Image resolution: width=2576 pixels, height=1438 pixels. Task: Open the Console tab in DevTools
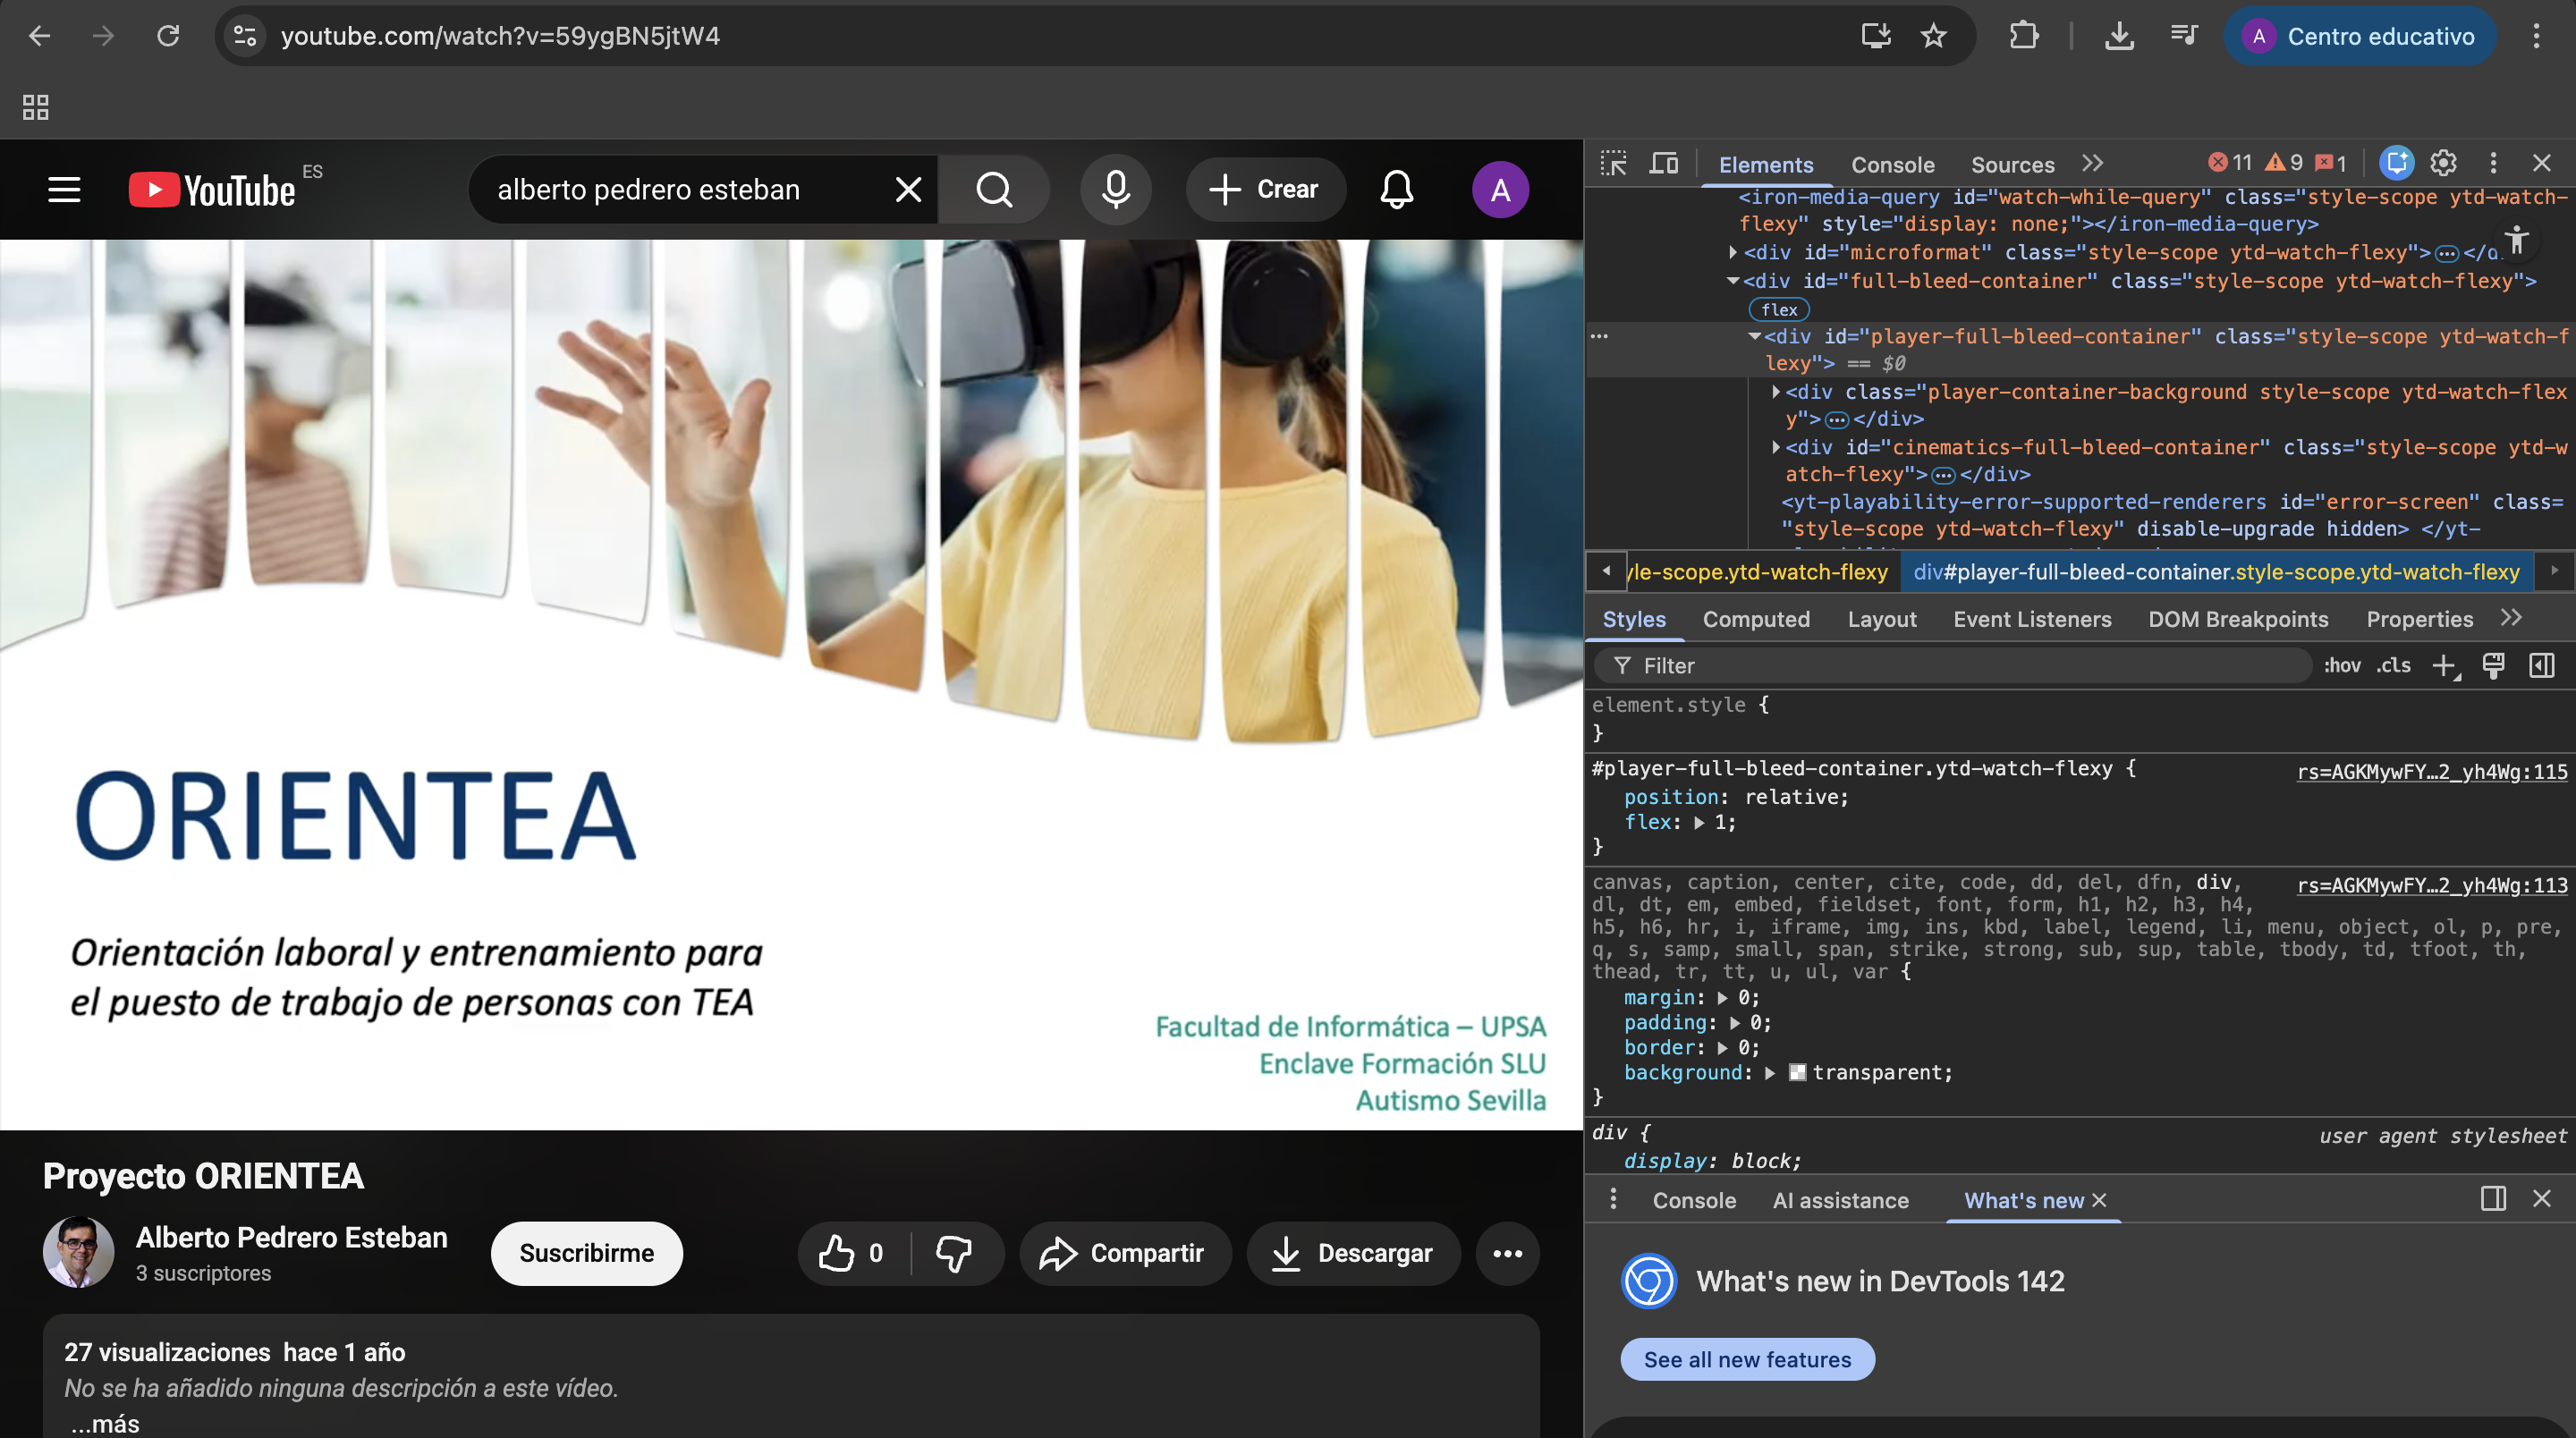pos(1892,165)
